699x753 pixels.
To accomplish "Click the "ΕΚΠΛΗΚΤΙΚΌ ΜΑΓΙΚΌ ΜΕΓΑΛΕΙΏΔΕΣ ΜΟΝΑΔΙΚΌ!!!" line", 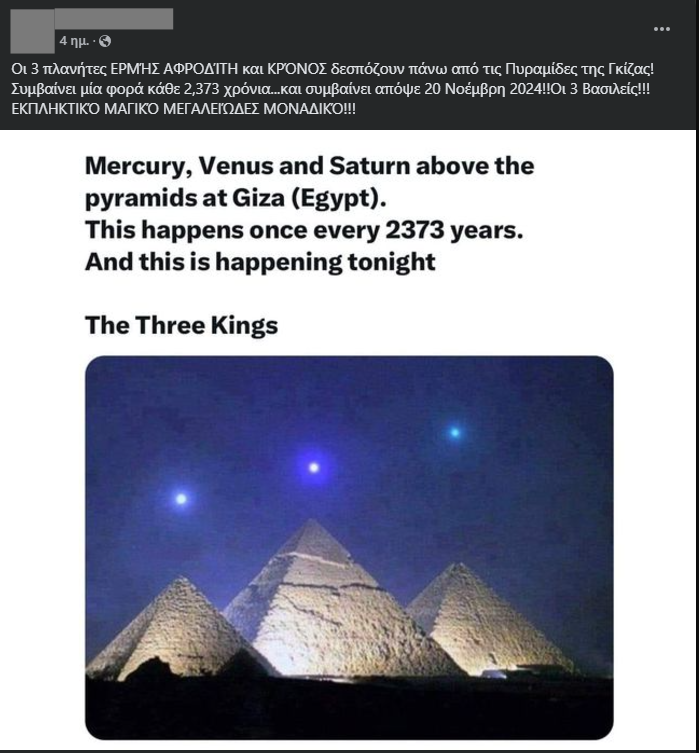I will click(x=183, y=109).
